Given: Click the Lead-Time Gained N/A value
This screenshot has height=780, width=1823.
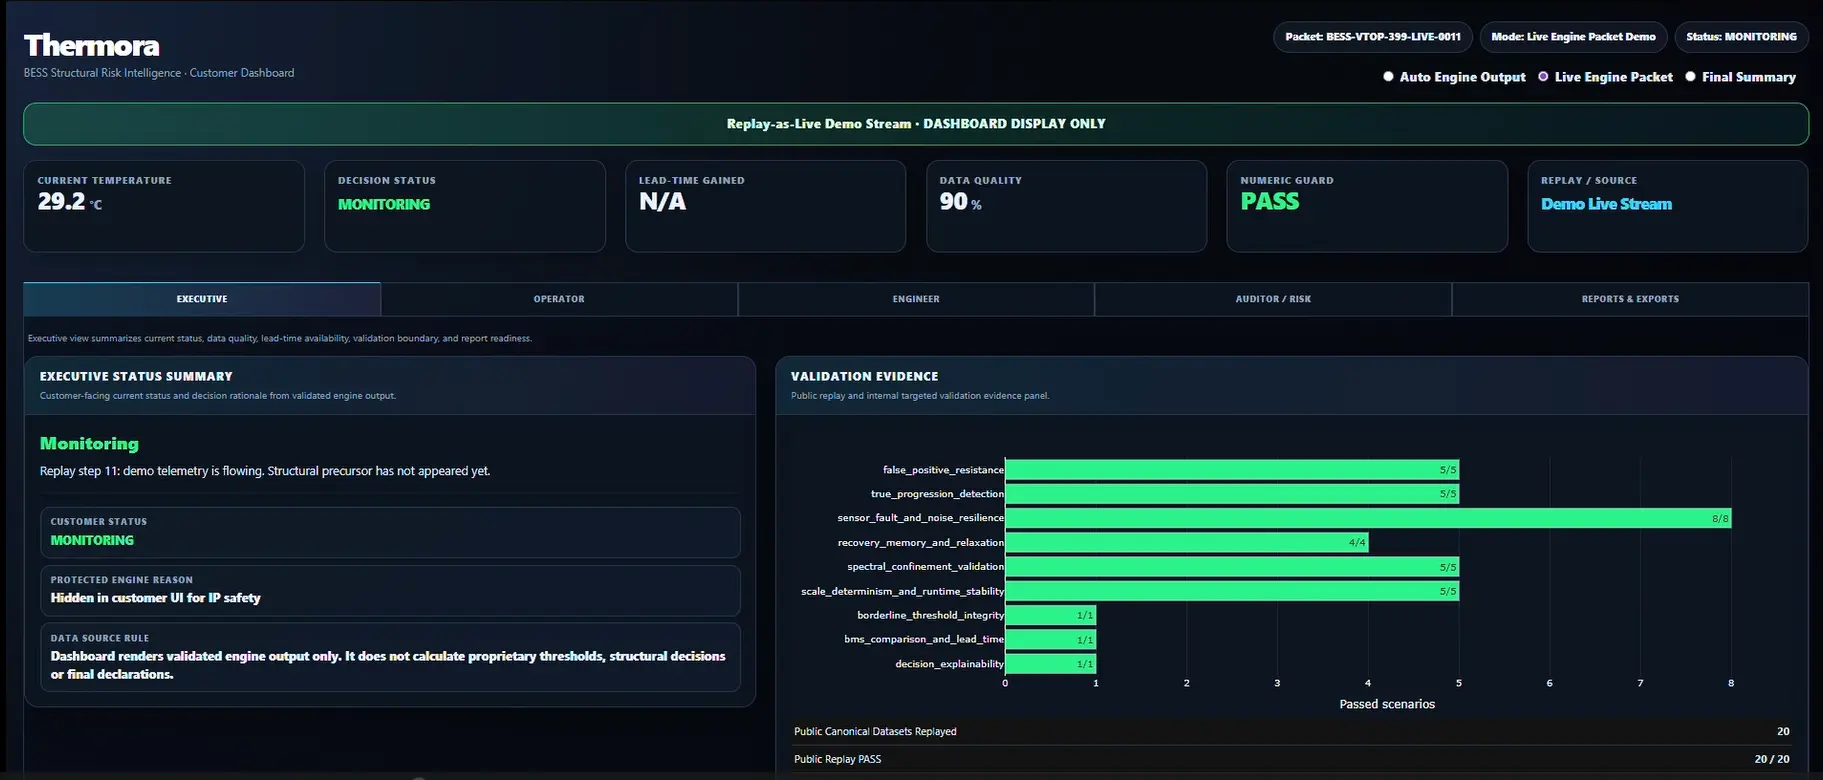Looking at the screenshot, I should [663, 202].
